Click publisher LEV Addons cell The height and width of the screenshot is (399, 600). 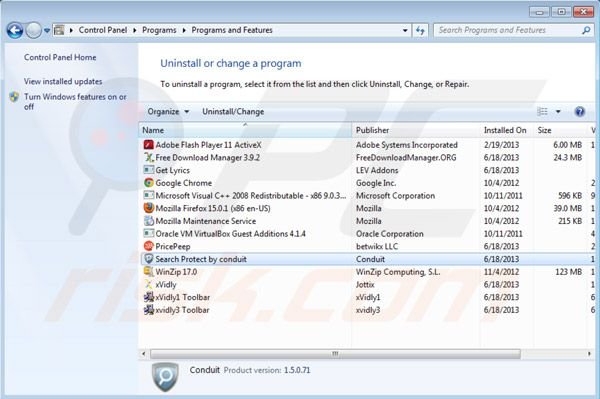[377, 170]
